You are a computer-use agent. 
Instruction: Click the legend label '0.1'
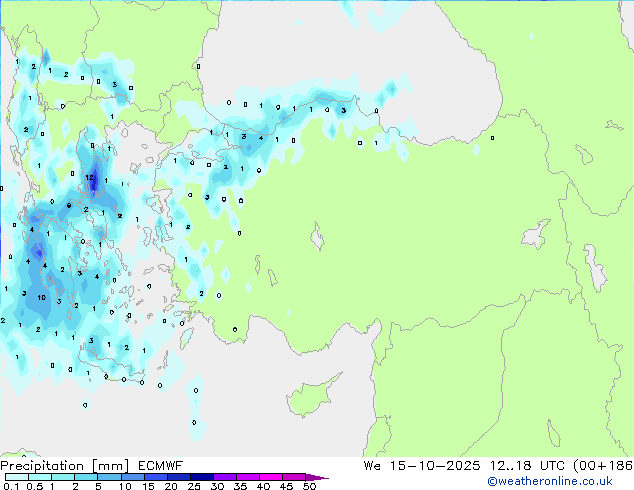click(x=11, y=486)
